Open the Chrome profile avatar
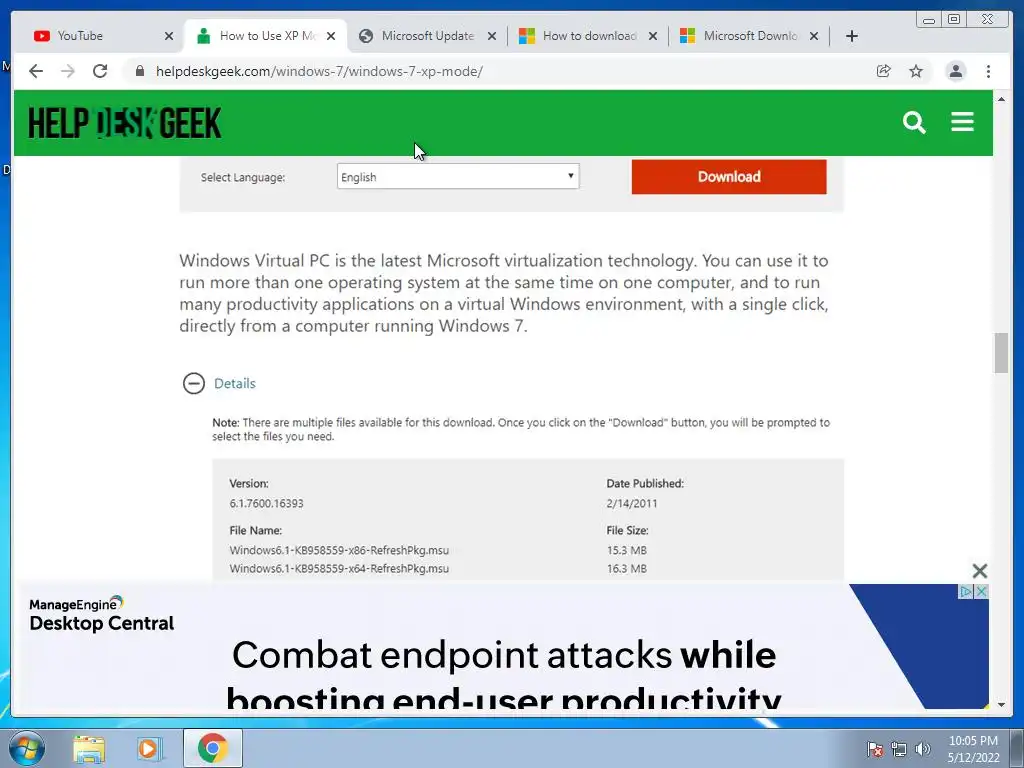 (x=955, y=71)
